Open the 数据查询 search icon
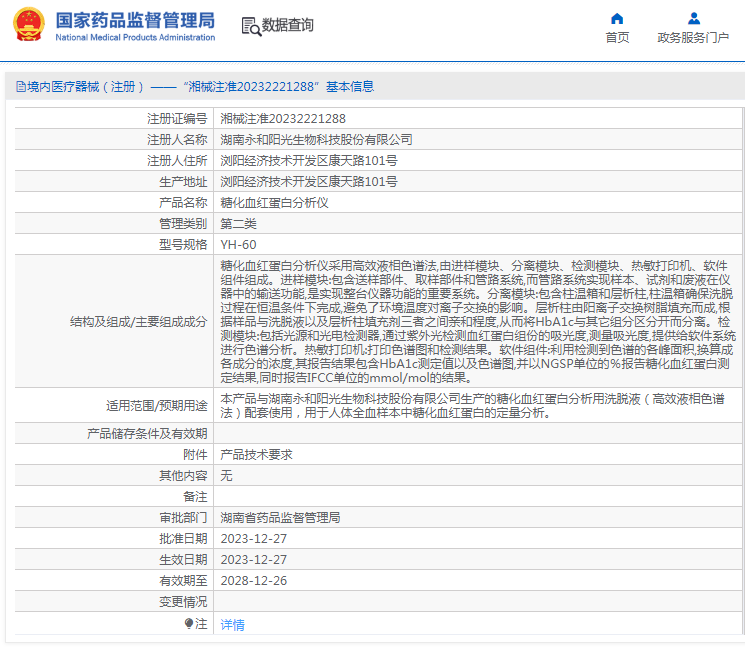 tap(251, 26)
